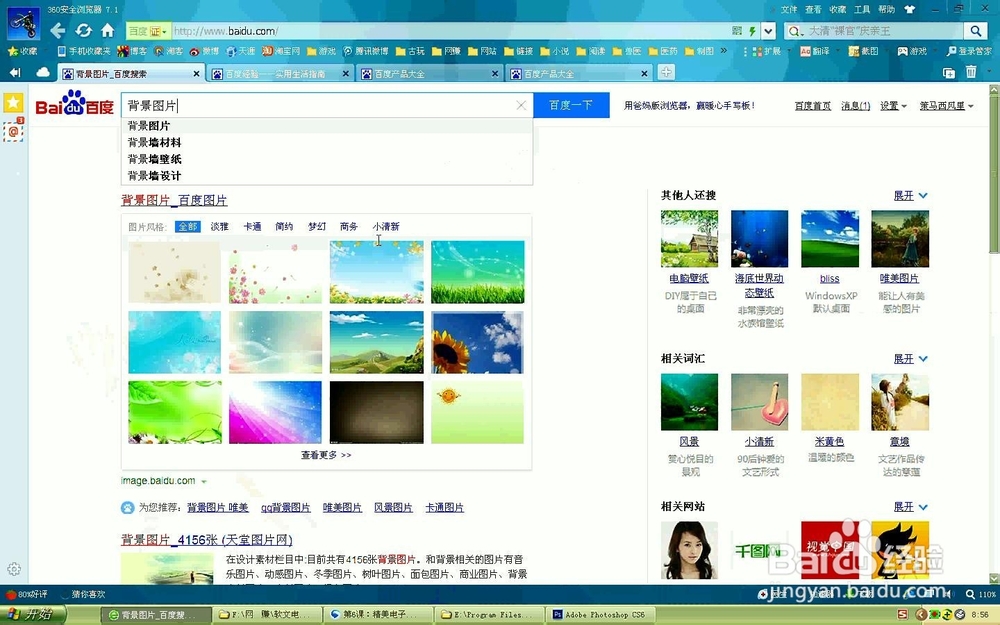Open the 手机收藏夹 mobile favorites bookmark

[x=84, y=51]
